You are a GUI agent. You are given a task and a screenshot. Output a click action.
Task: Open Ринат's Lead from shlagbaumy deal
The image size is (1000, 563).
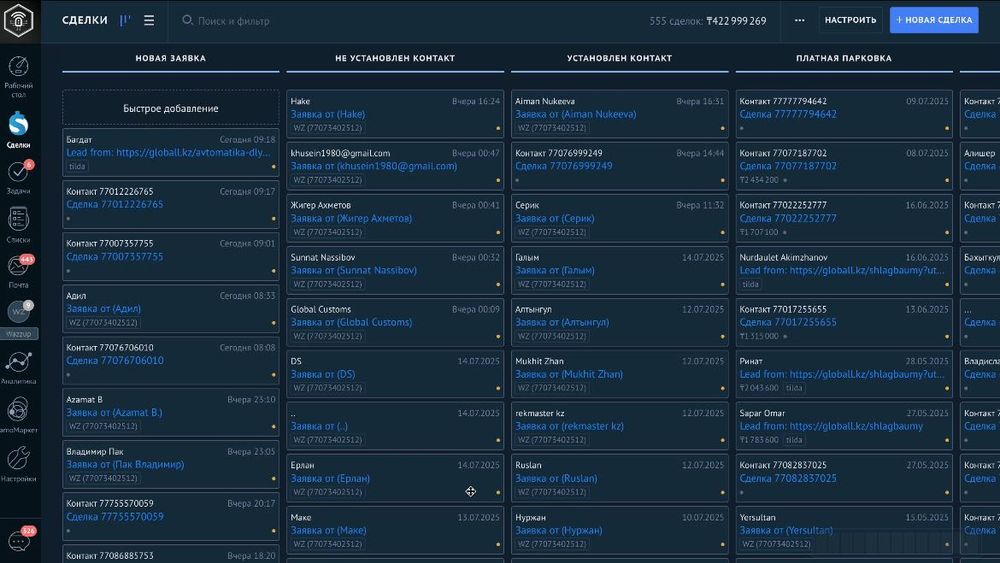tap(842, 374)
